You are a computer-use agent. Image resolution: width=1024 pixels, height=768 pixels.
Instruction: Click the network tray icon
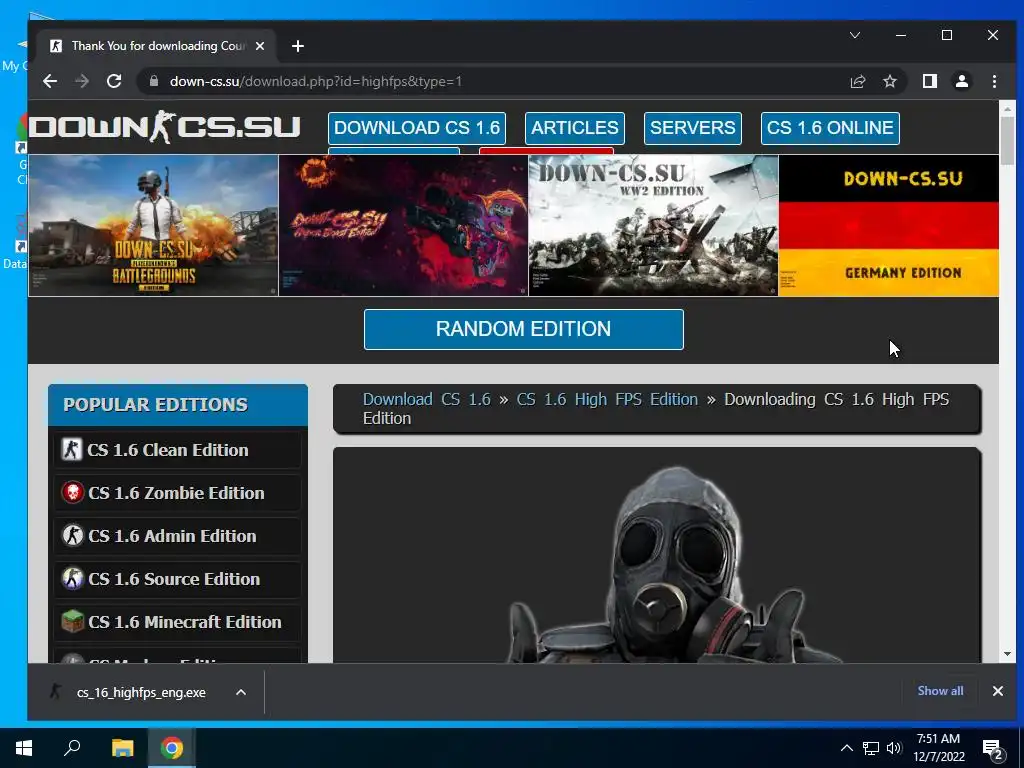[x=871, y=748]
